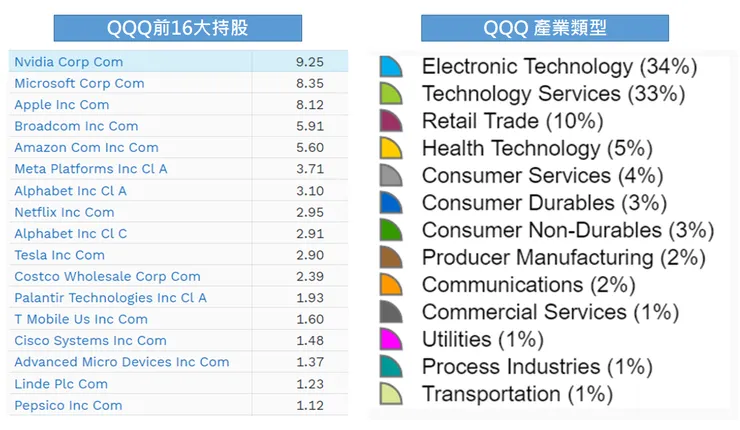This screenshot has height=430, width=740.
Task: Open the Nvidia Corp Com link
Action: point(68,62)
